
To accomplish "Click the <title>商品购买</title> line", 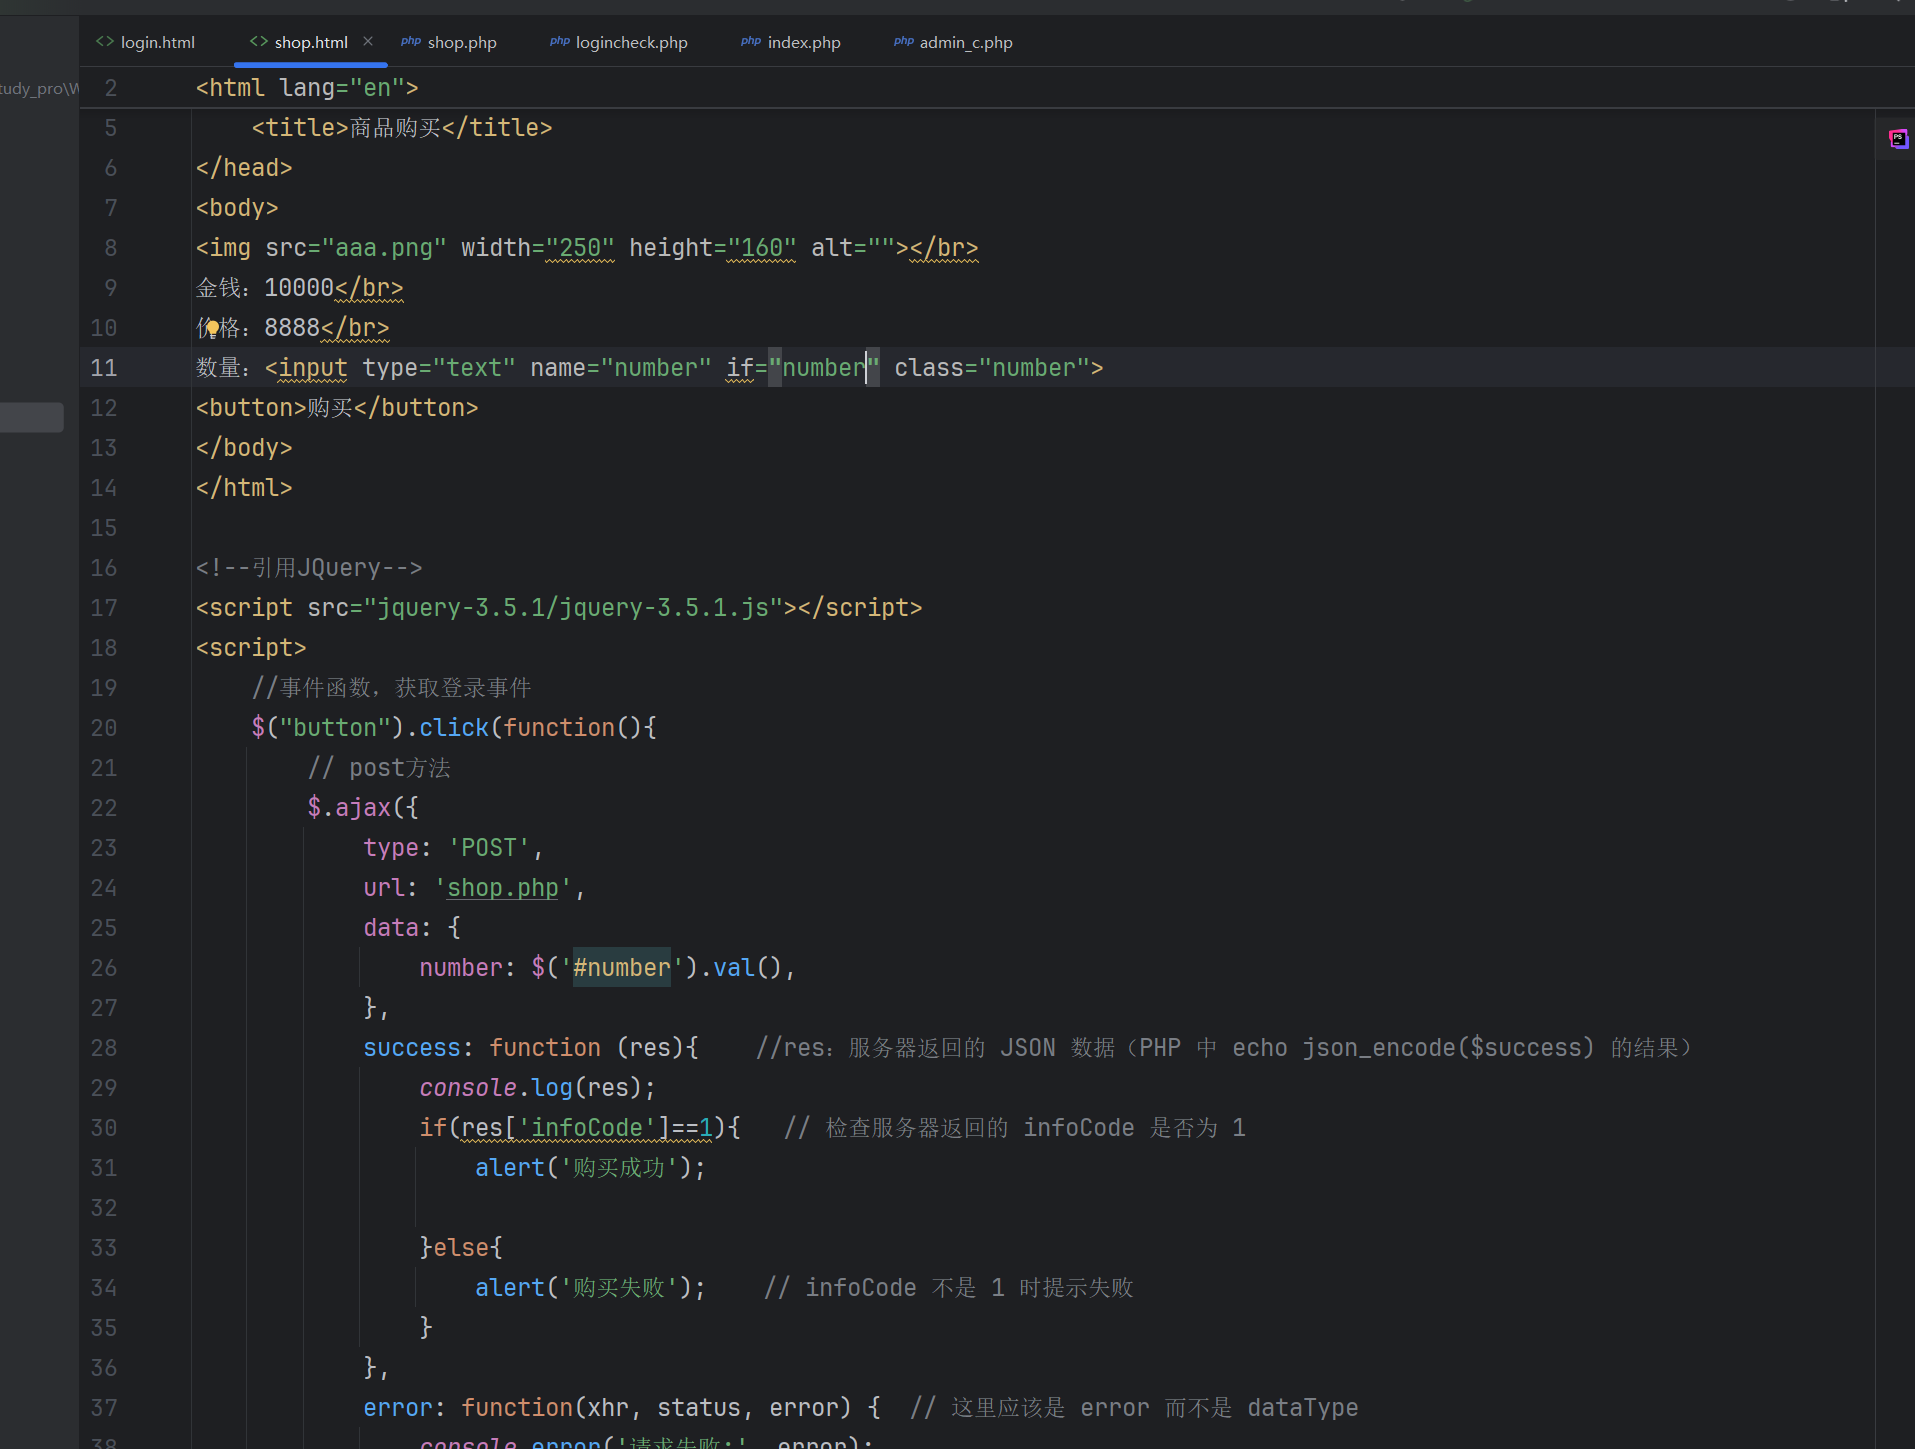I will point(402,127).
